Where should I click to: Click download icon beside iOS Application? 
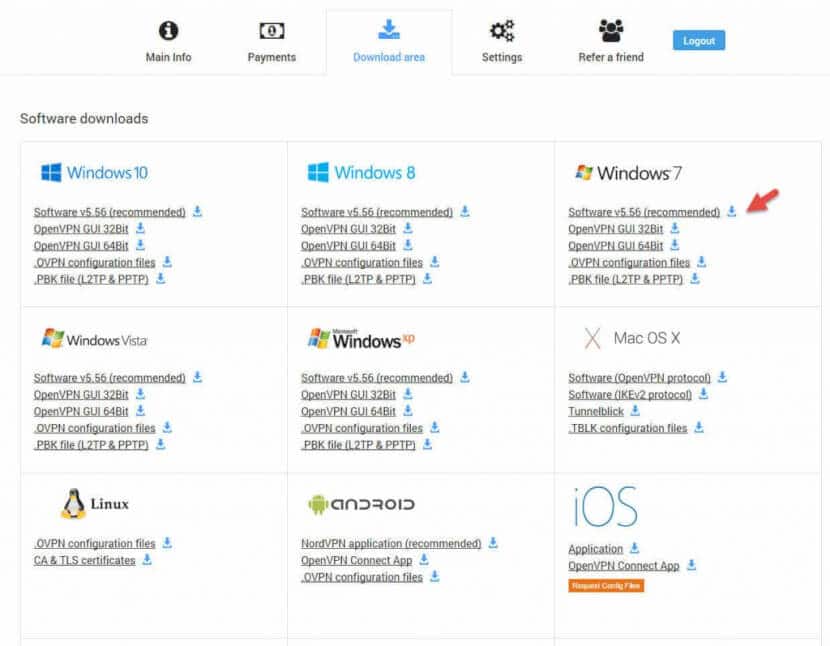pos(635,548)
